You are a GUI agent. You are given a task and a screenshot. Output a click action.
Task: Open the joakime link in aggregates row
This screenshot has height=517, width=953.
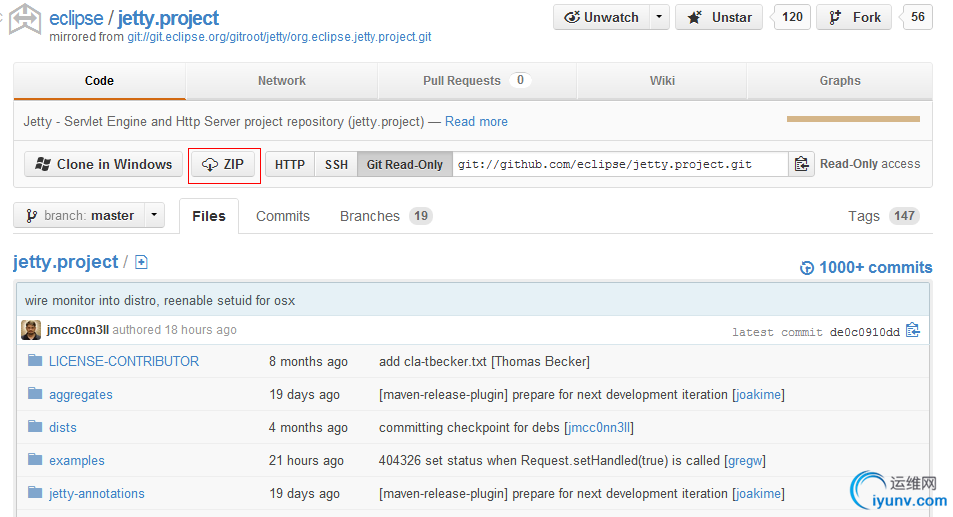coord(758,395)
